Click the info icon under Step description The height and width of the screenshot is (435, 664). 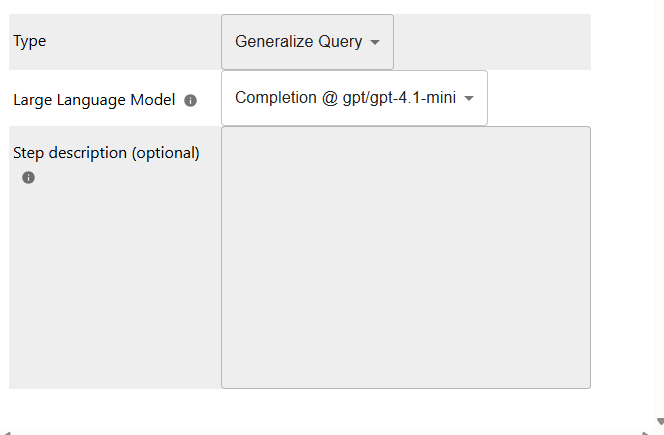click(x=28, y=177)
